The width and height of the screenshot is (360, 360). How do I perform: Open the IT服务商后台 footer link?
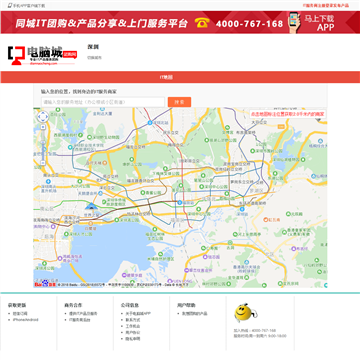pos(79,320)
